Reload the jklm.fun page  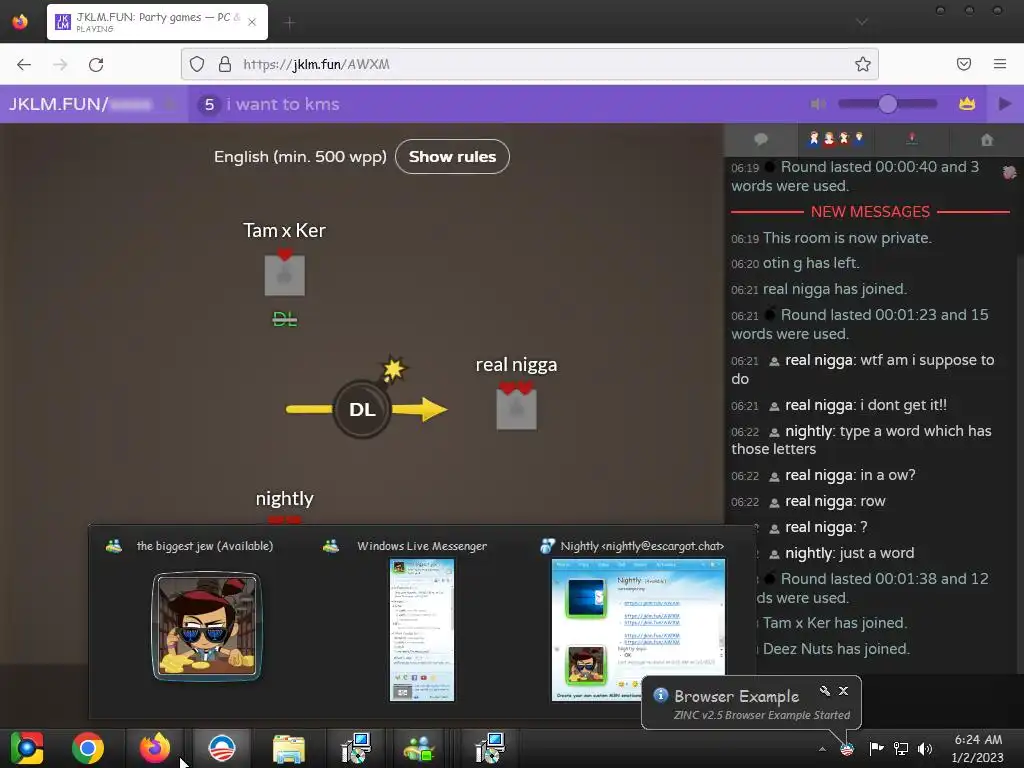(96, 64)
